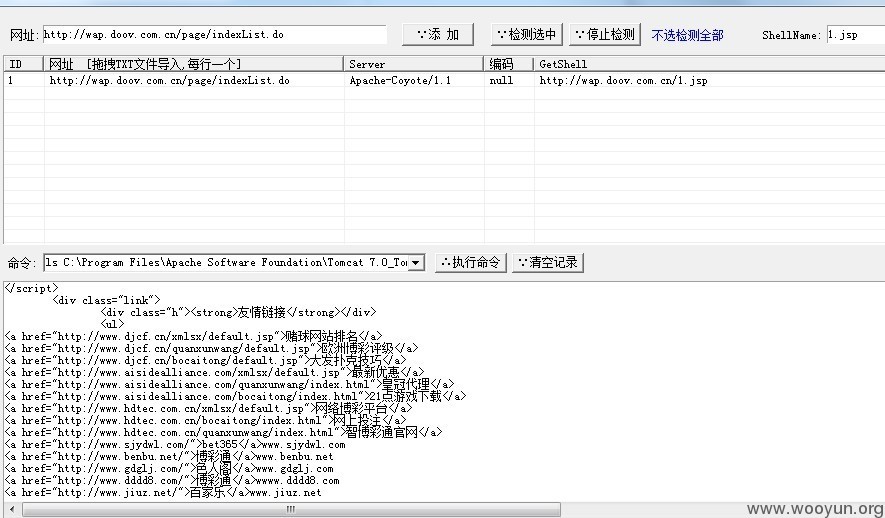
Task: Click the indexList.do URL cell in table
Action: (x=169, y=80)
